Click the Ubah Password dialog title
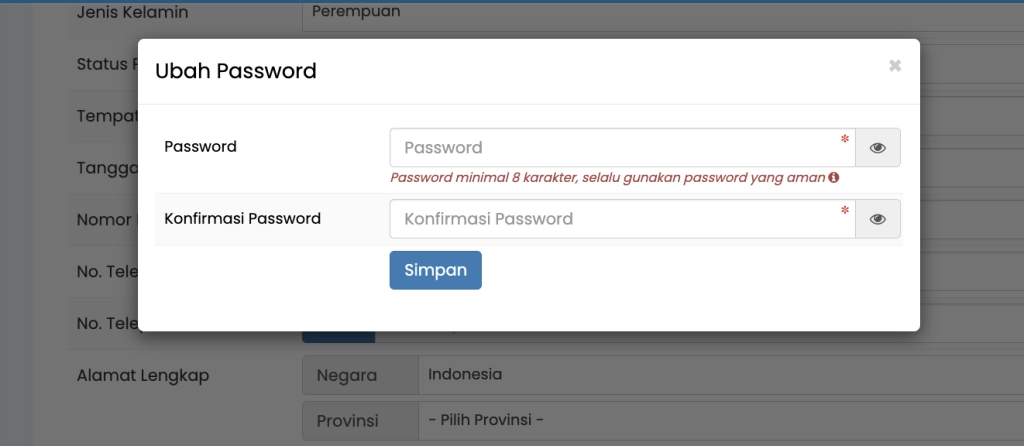 tap(236, 71)
